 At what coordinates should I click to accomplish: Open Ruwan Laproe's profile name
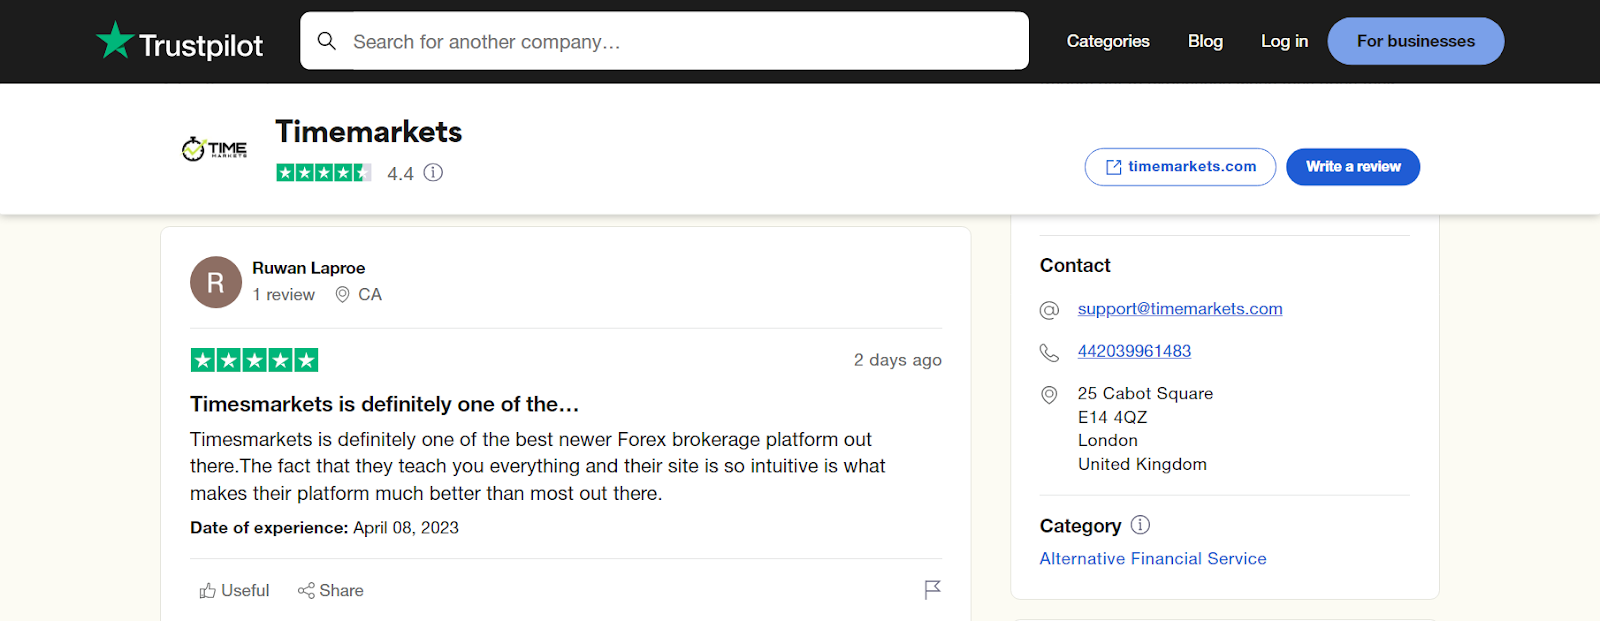point(308,268)
